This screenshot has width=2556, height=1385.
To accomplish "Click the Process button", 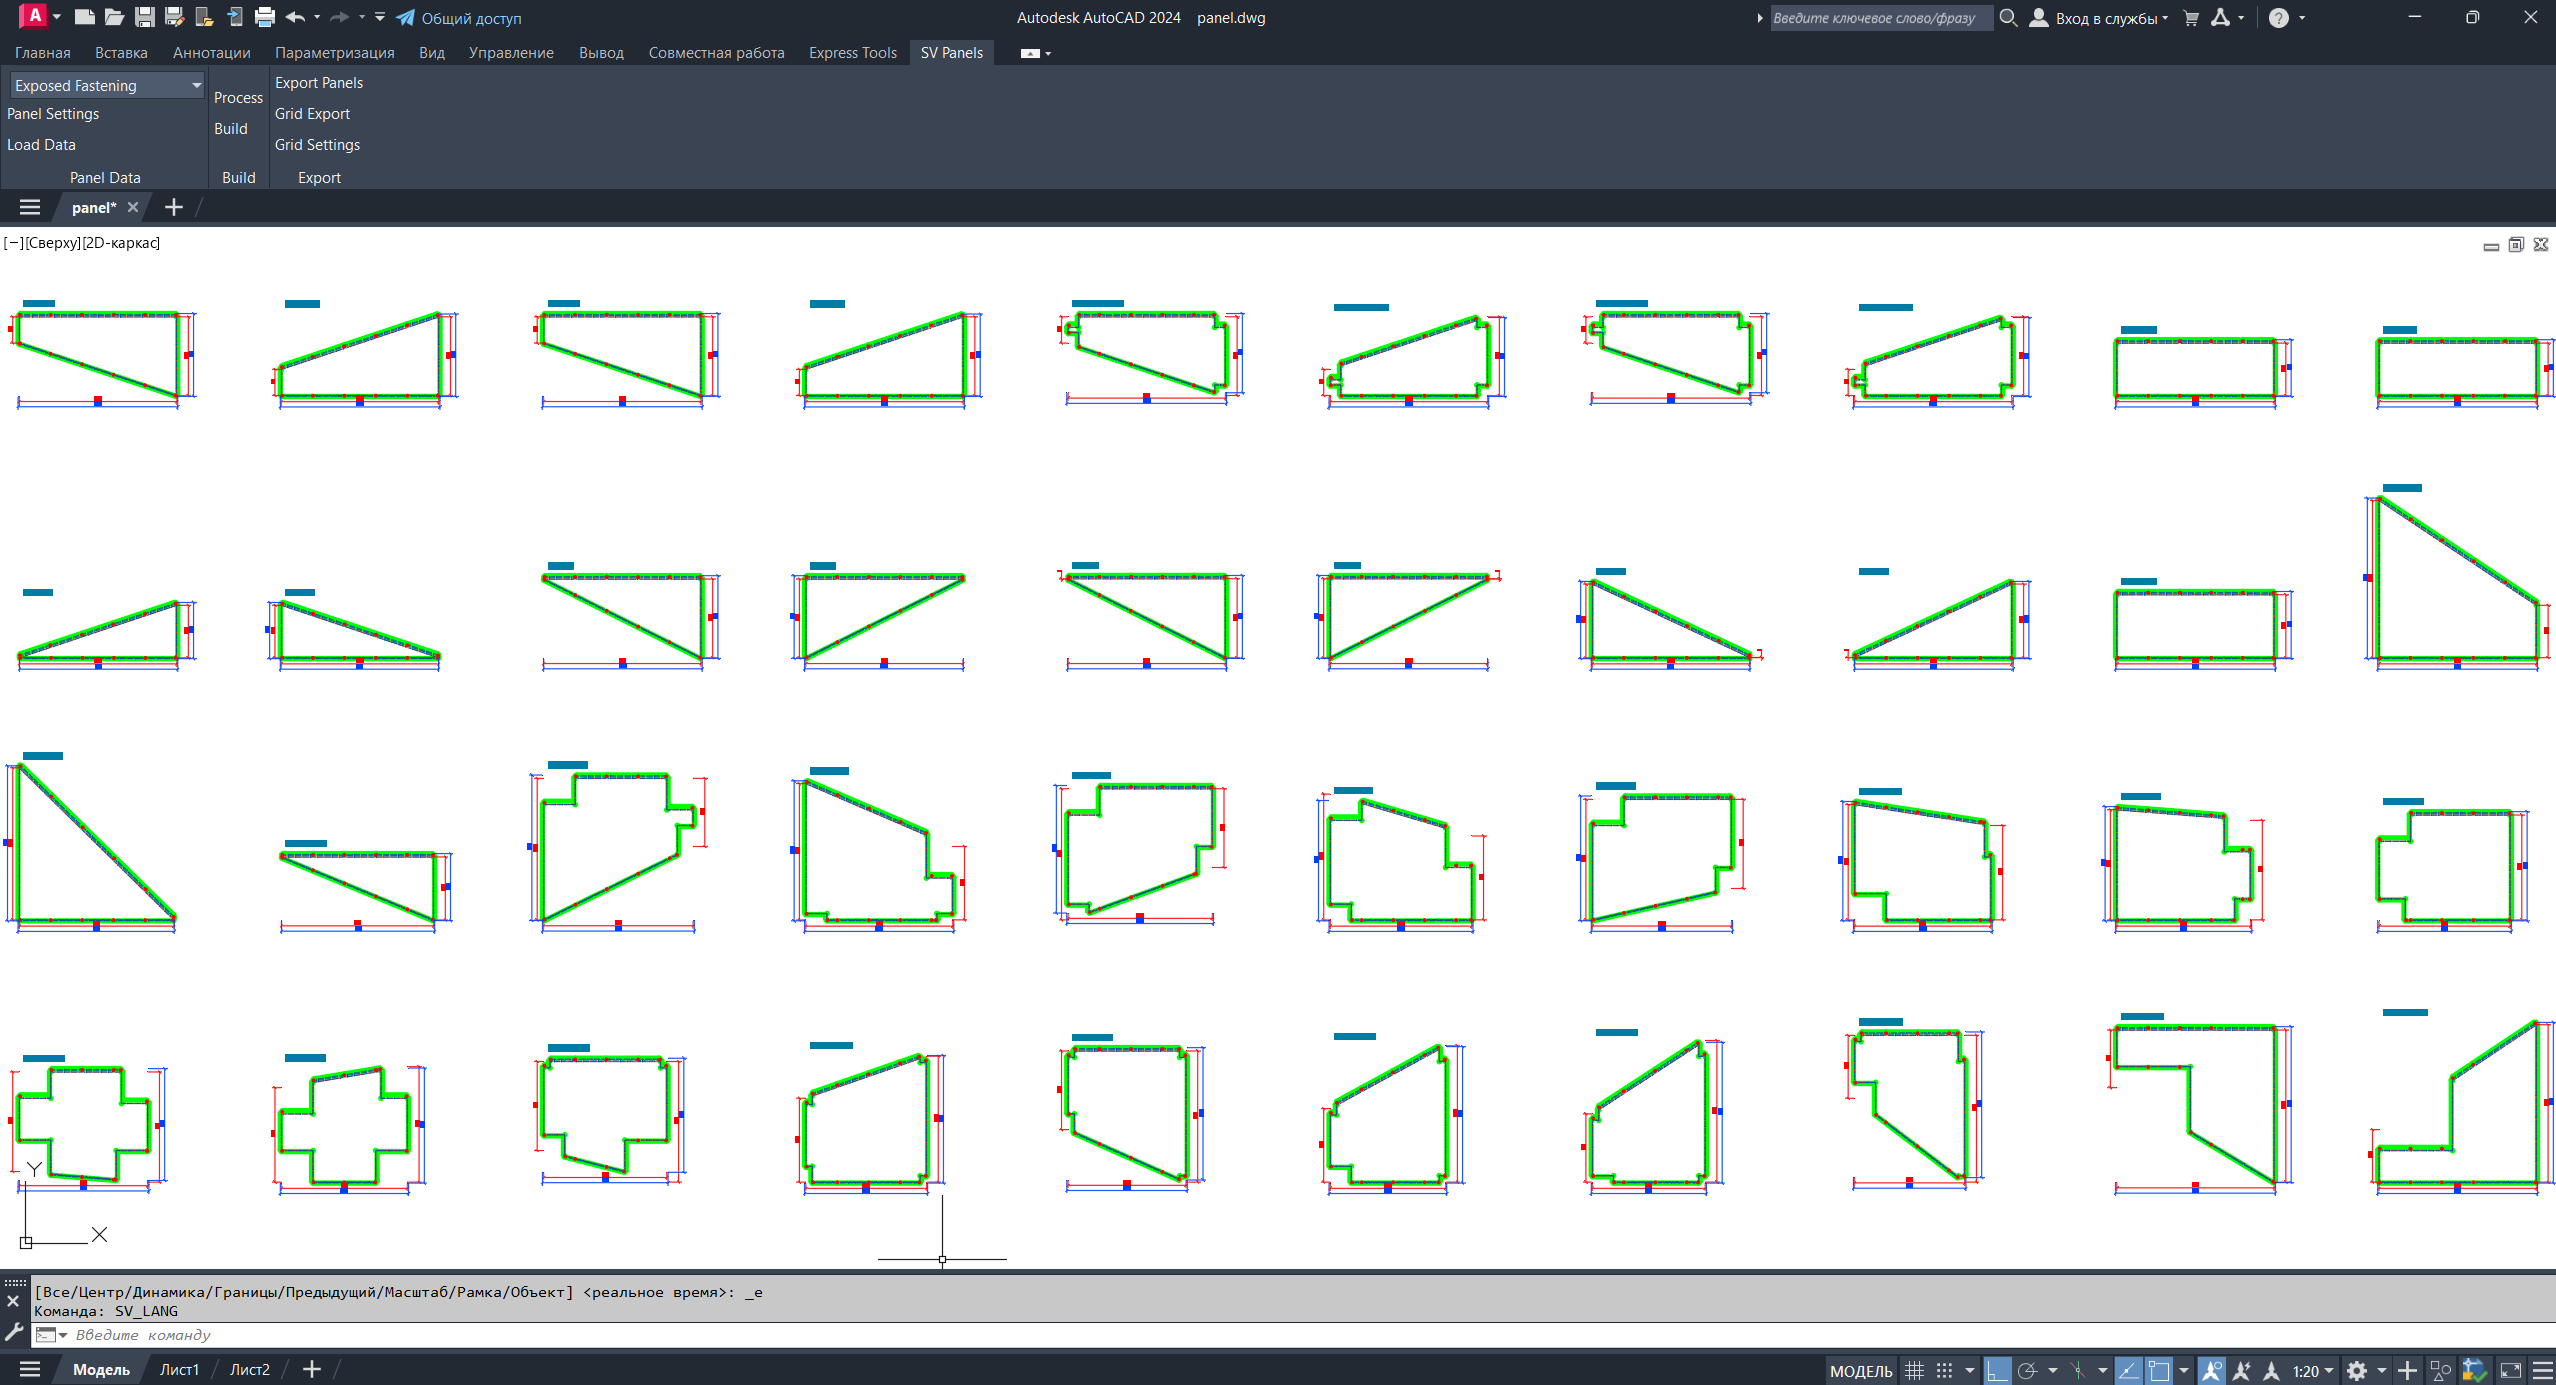I will click(x=238, y=98).
